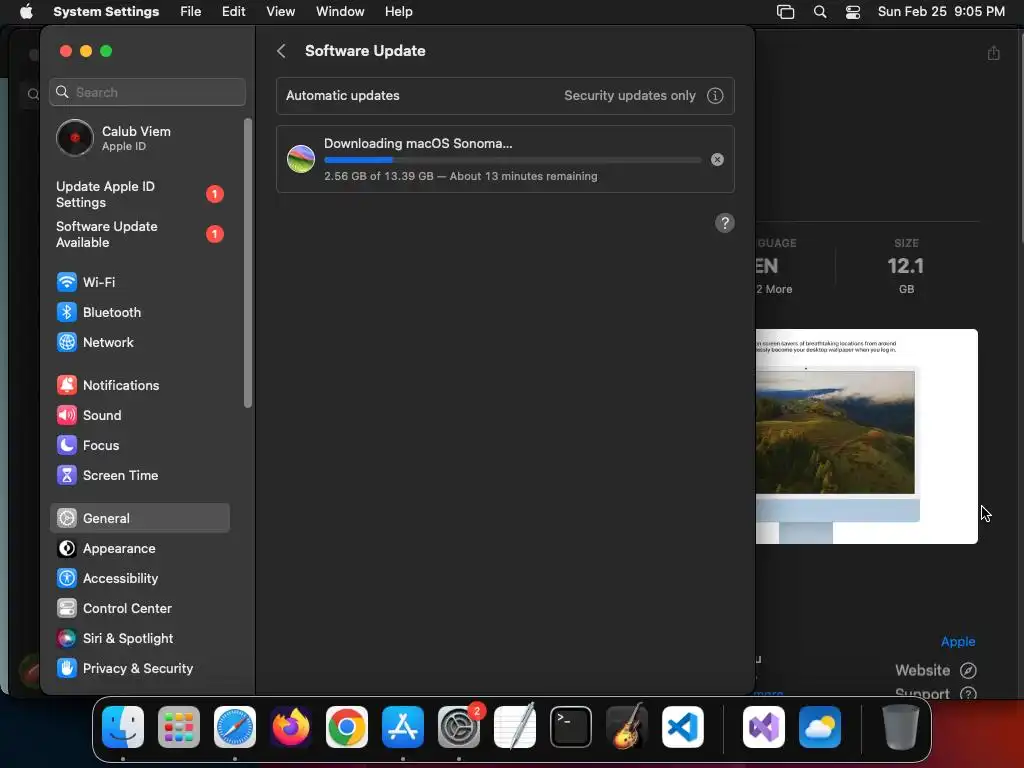Open Visual Studio Code from Dock
Viewport: 1024px width, 768px height.
point(682,727)
